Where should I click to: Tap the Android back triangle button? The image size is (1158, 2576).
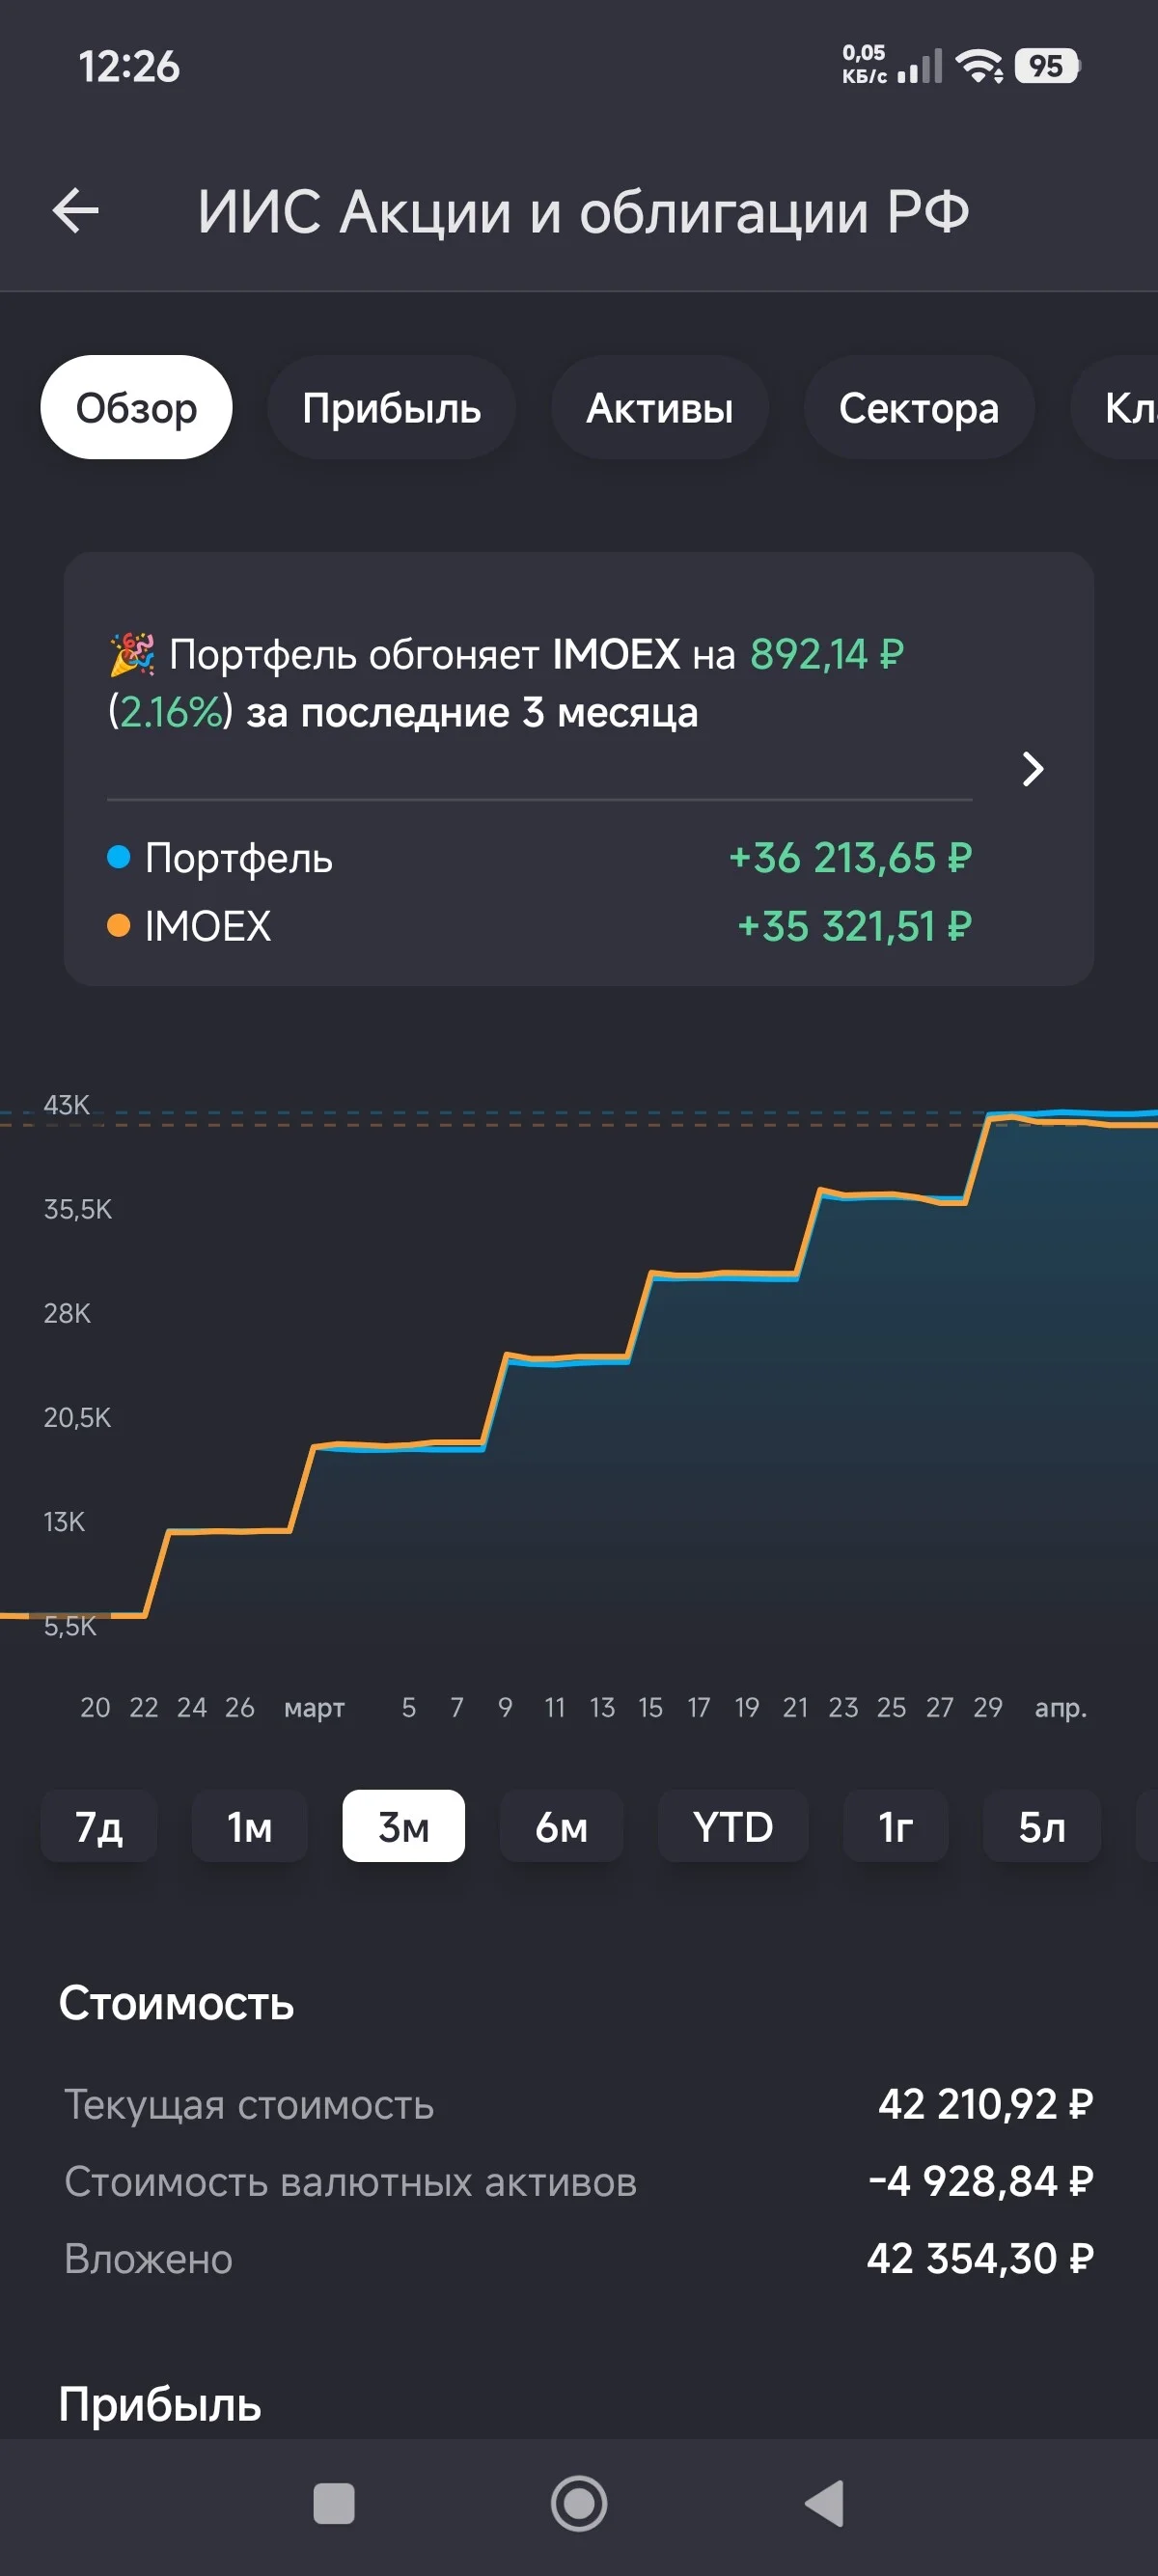coord(824,2504)
